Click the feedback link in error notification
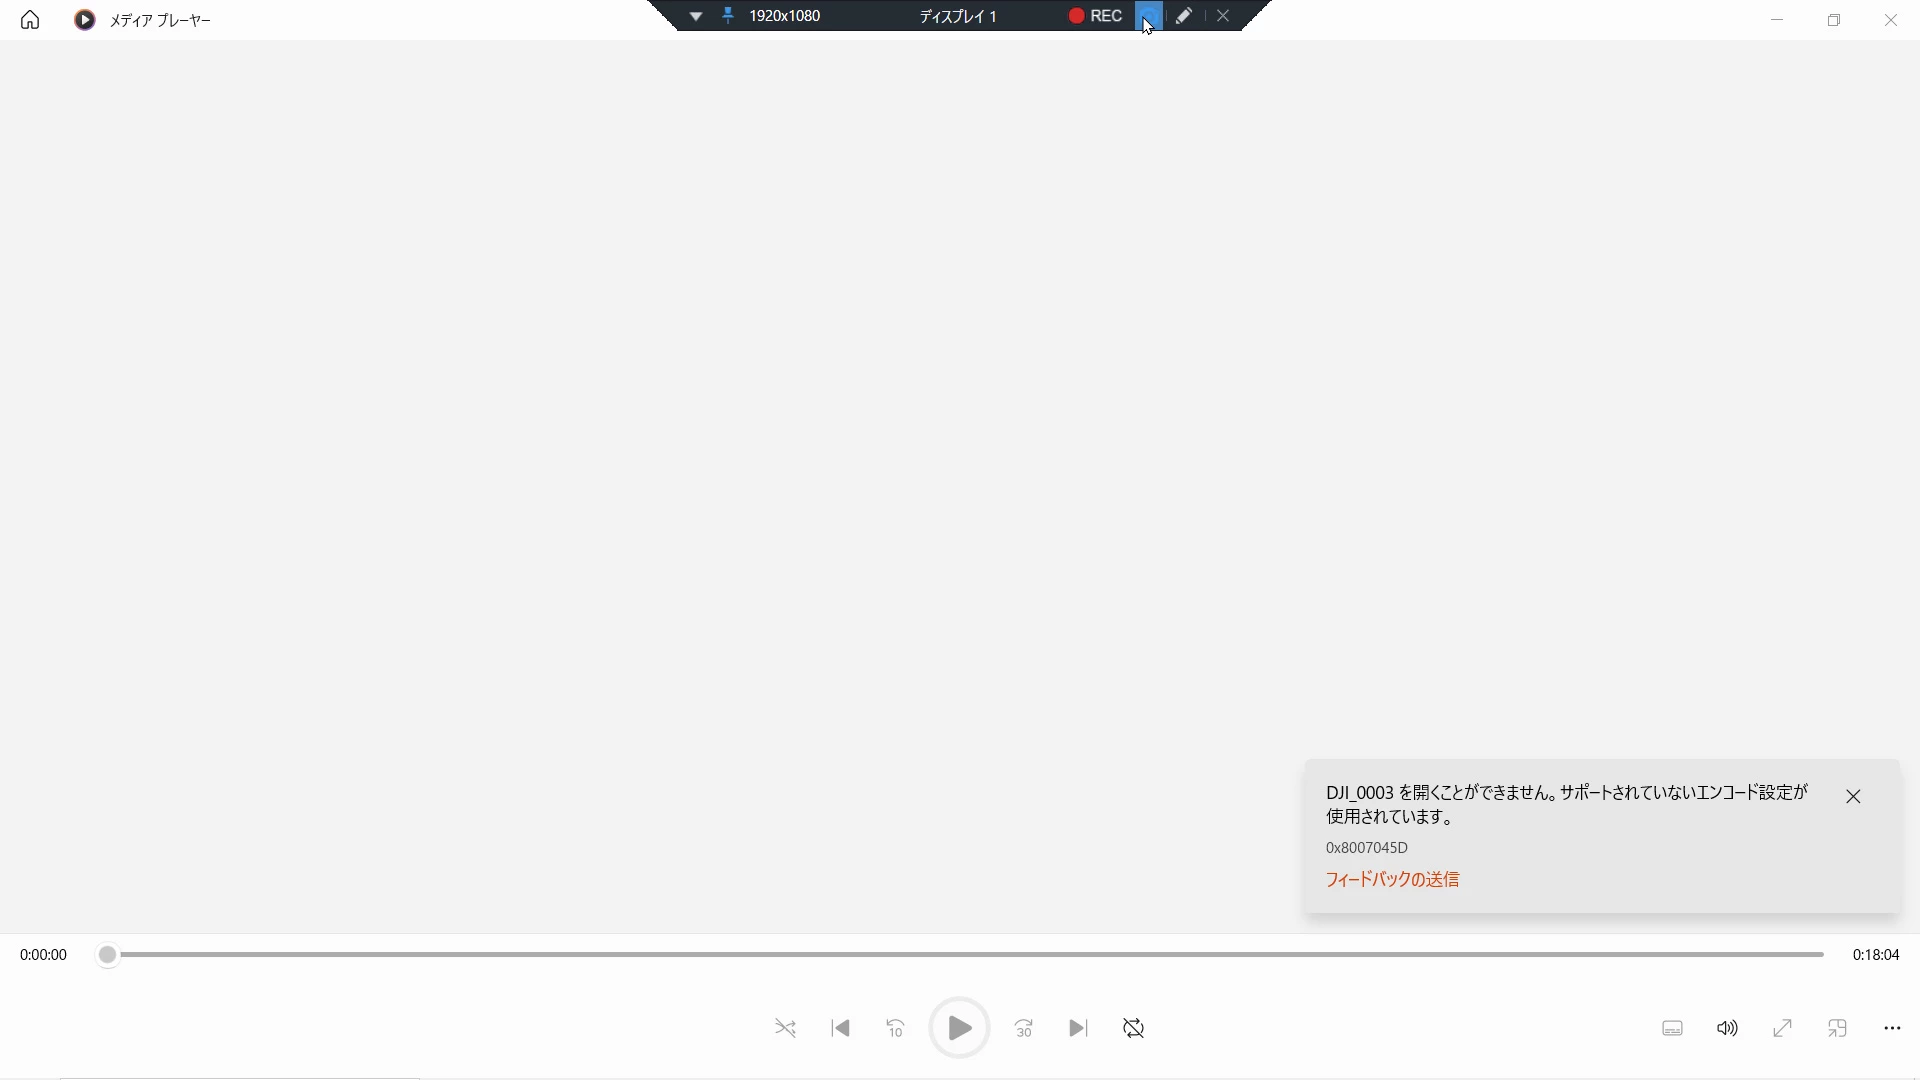 (1392, 879)
